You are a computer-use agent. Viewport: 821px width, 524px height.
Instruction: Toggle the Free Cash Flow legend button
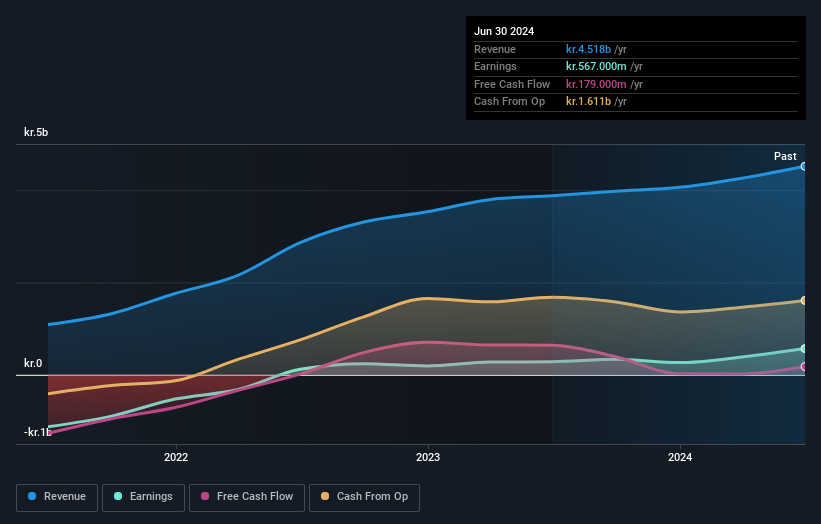[247, 497]
